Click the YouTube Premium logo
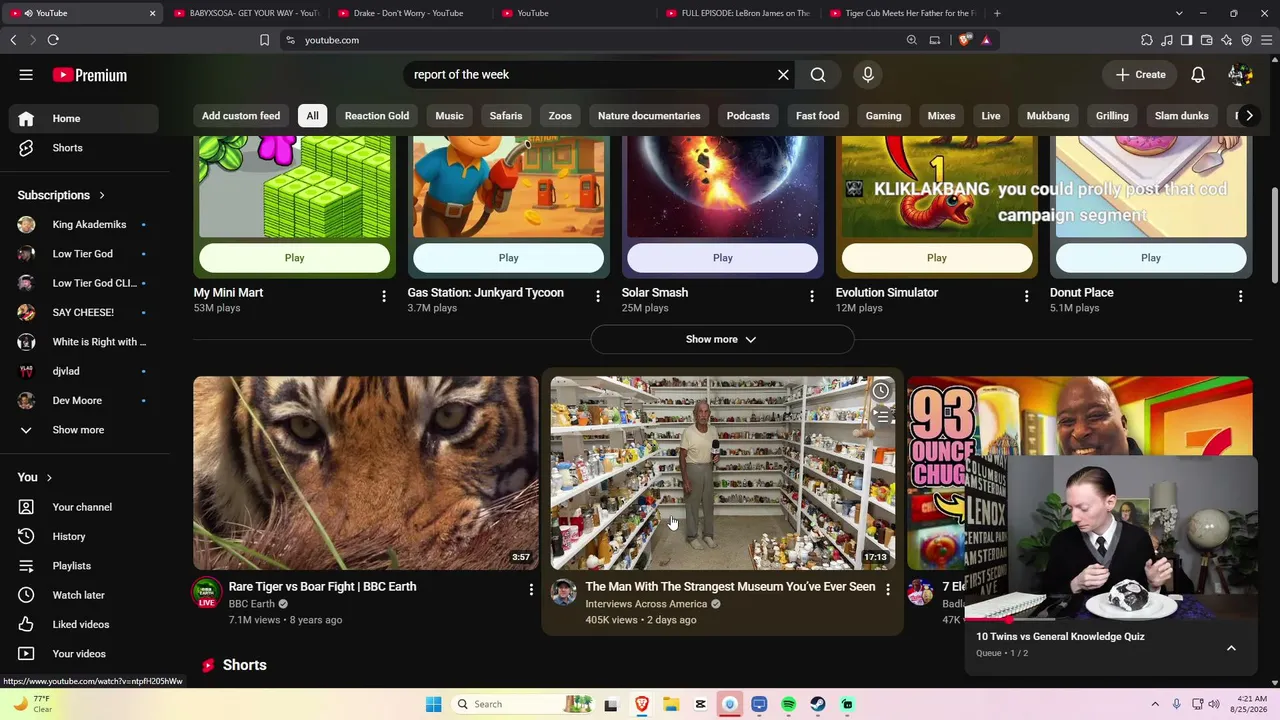Screen dimensions: 1280x720 coord(90,75)
